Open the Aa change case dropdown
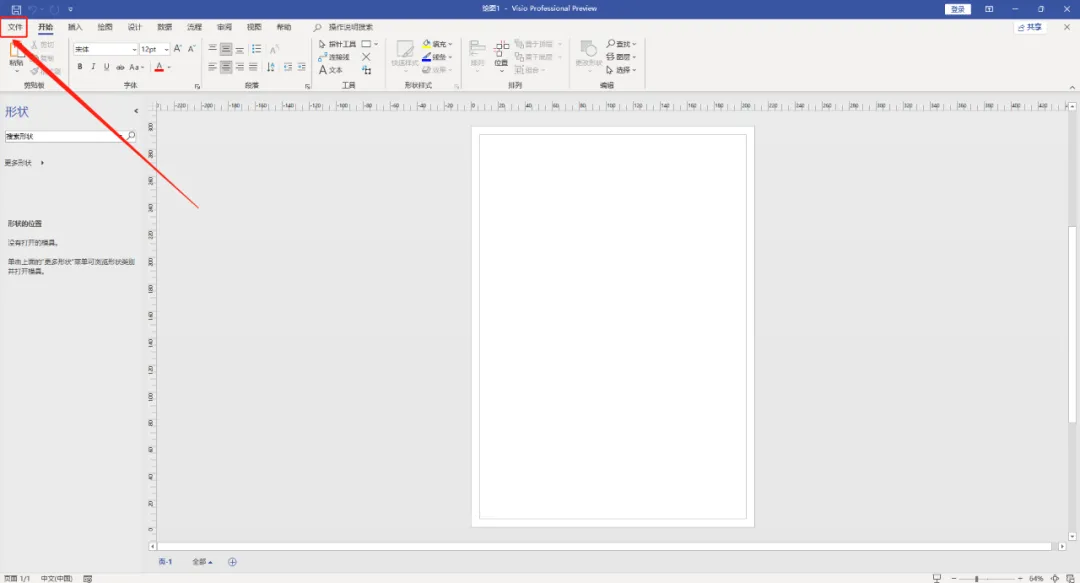This screenshot has height=583, width=1080. point(136,67)
